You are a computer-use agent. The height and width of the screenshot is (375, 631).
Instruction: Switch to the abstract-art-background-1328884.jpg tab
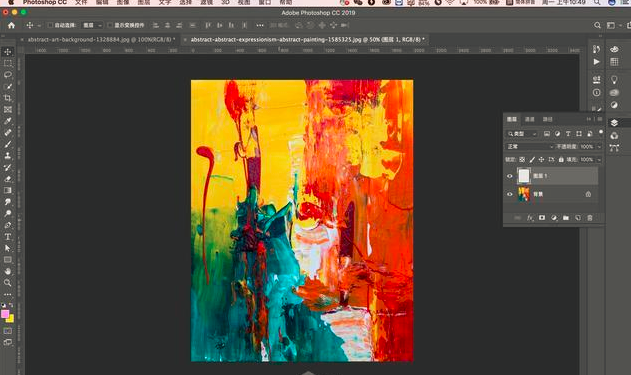pos(99,39)
